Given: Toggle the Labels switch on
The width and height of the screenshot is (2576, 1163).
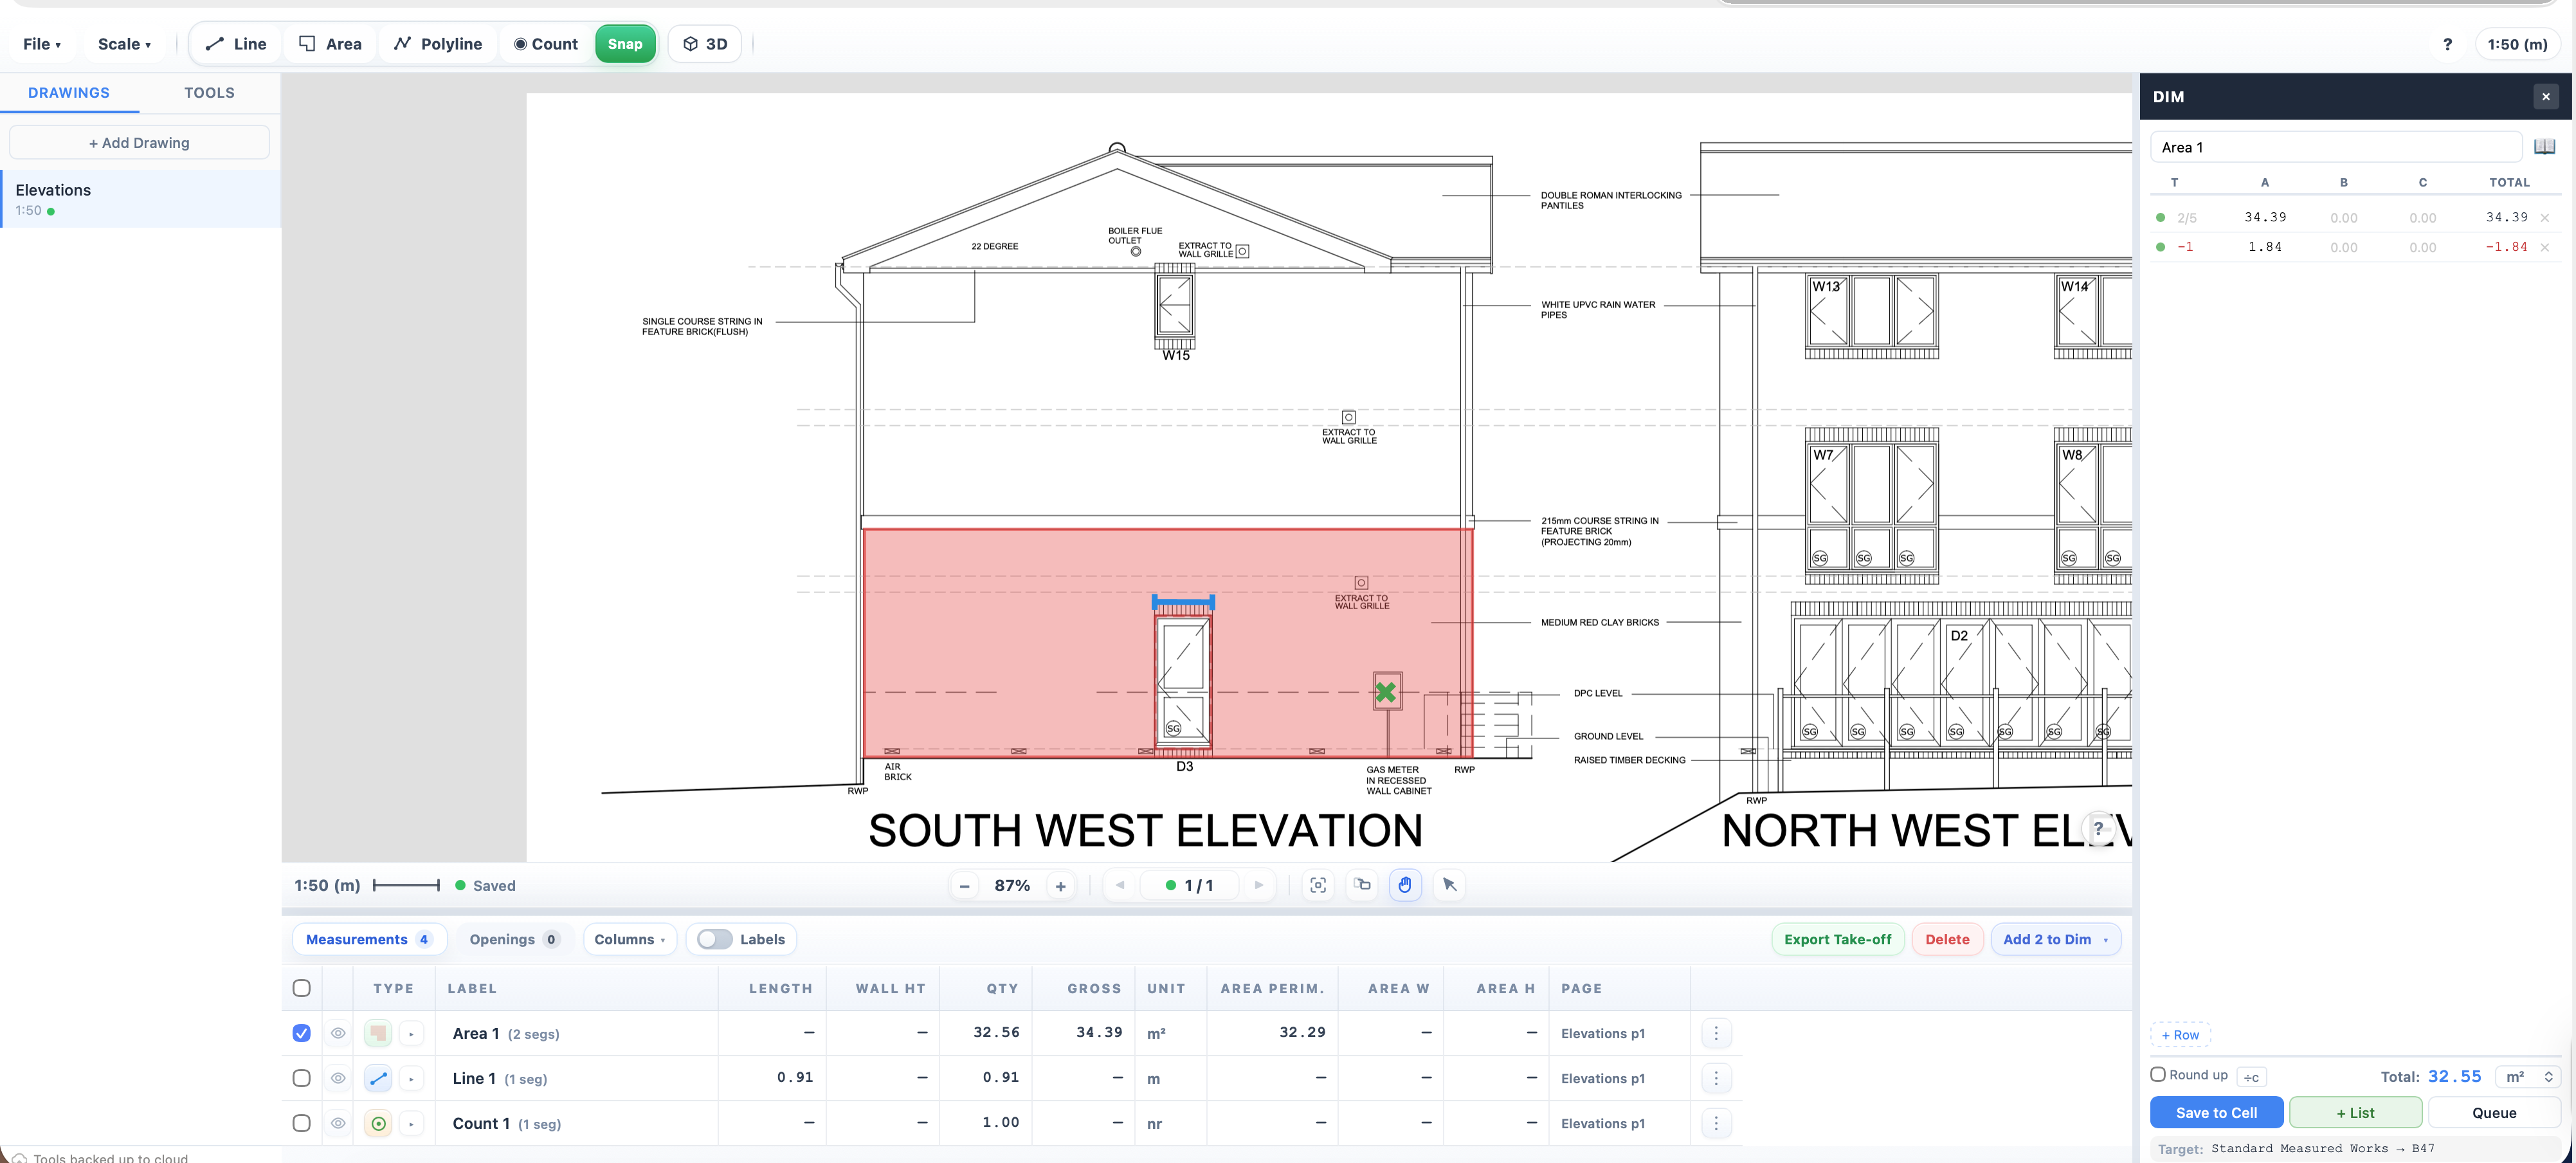Looking at the screenshot, I should [715, 939].
